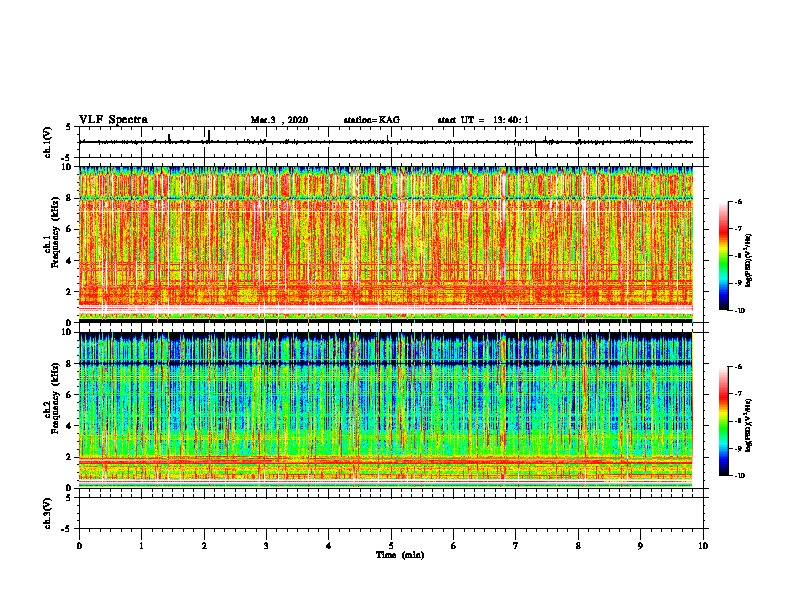This screenshot has height=612, width=792.
Task: Click the "-6" label on ch.2 color bar
Action: 738,367
